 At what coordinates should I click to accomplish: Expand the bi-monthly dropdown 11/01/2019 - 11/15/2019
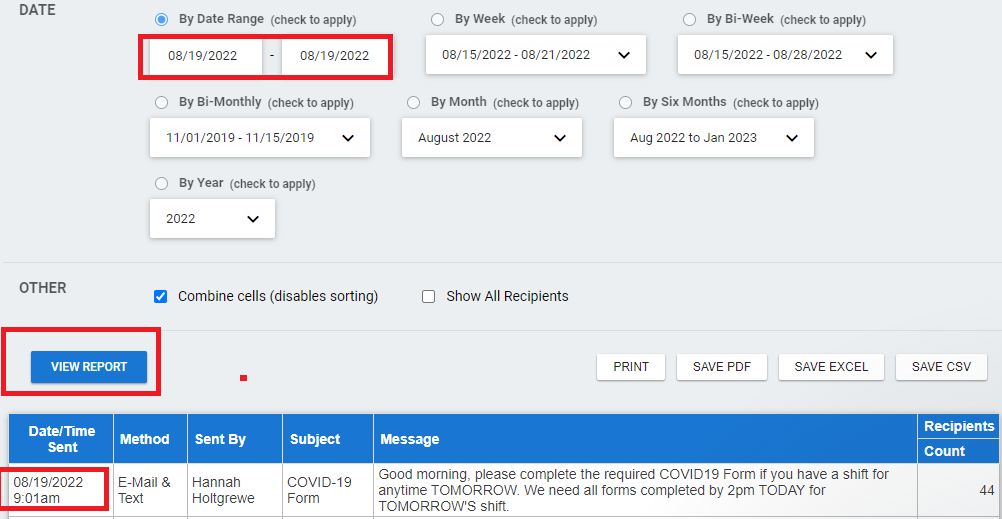tap(260, 137)
